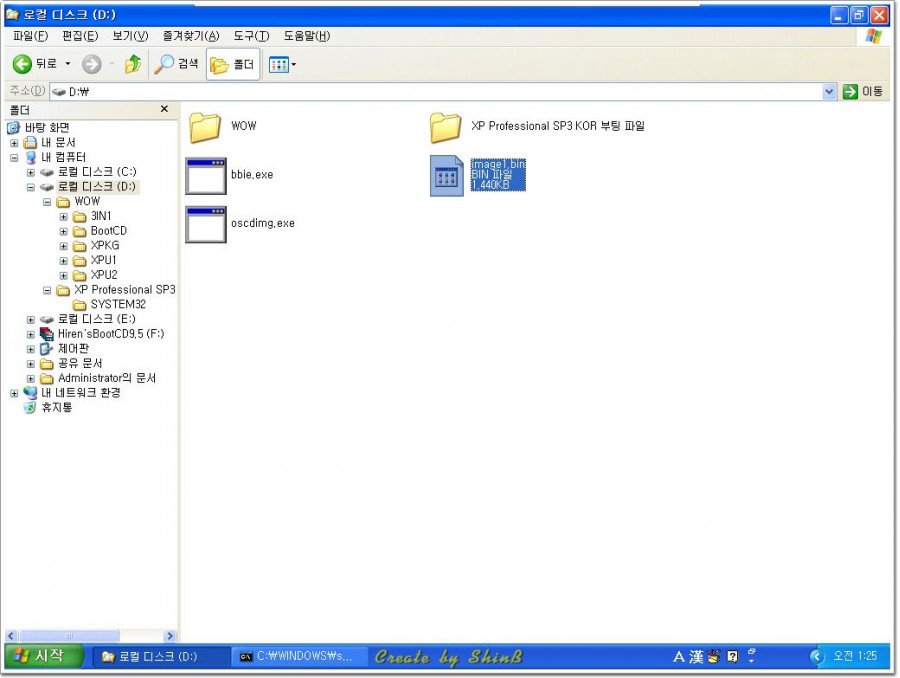Click the Hanja (漢) language bar button
The width and height of the screenshot is (900, 678).
(696, 657)
